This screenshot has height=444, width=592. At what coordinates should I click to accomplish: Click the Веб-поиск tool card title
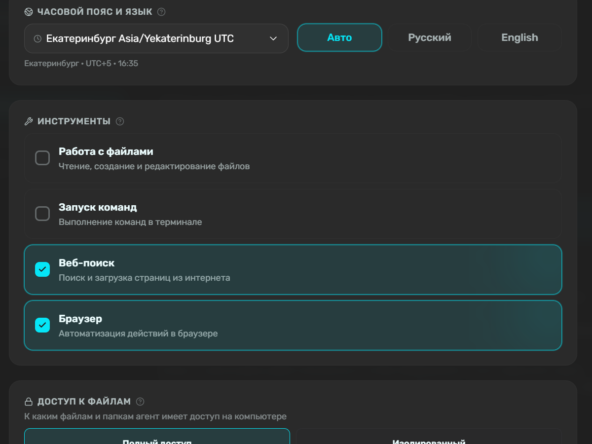tap(86, 263)
